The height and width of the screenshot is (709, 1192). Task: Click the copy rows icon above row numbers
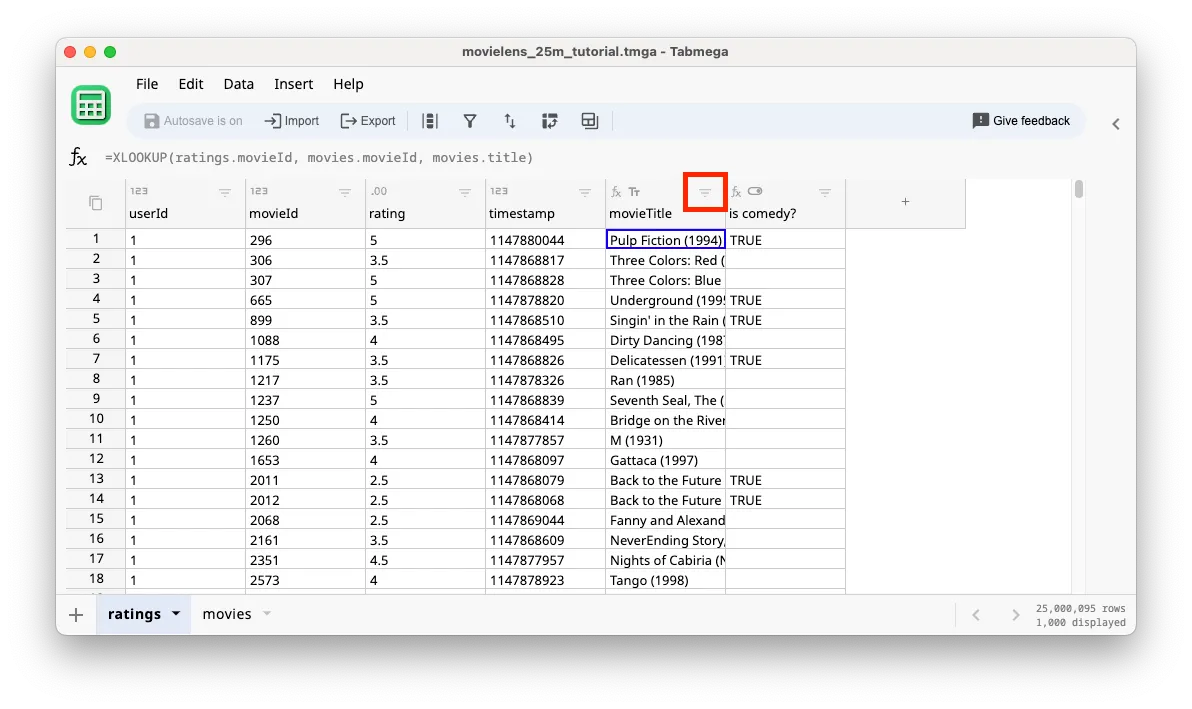click(x=94, y=201)
